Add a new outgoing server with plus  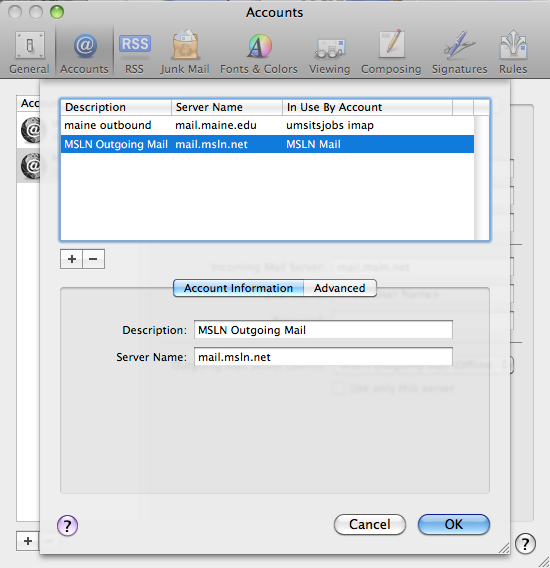click(71, 259)
